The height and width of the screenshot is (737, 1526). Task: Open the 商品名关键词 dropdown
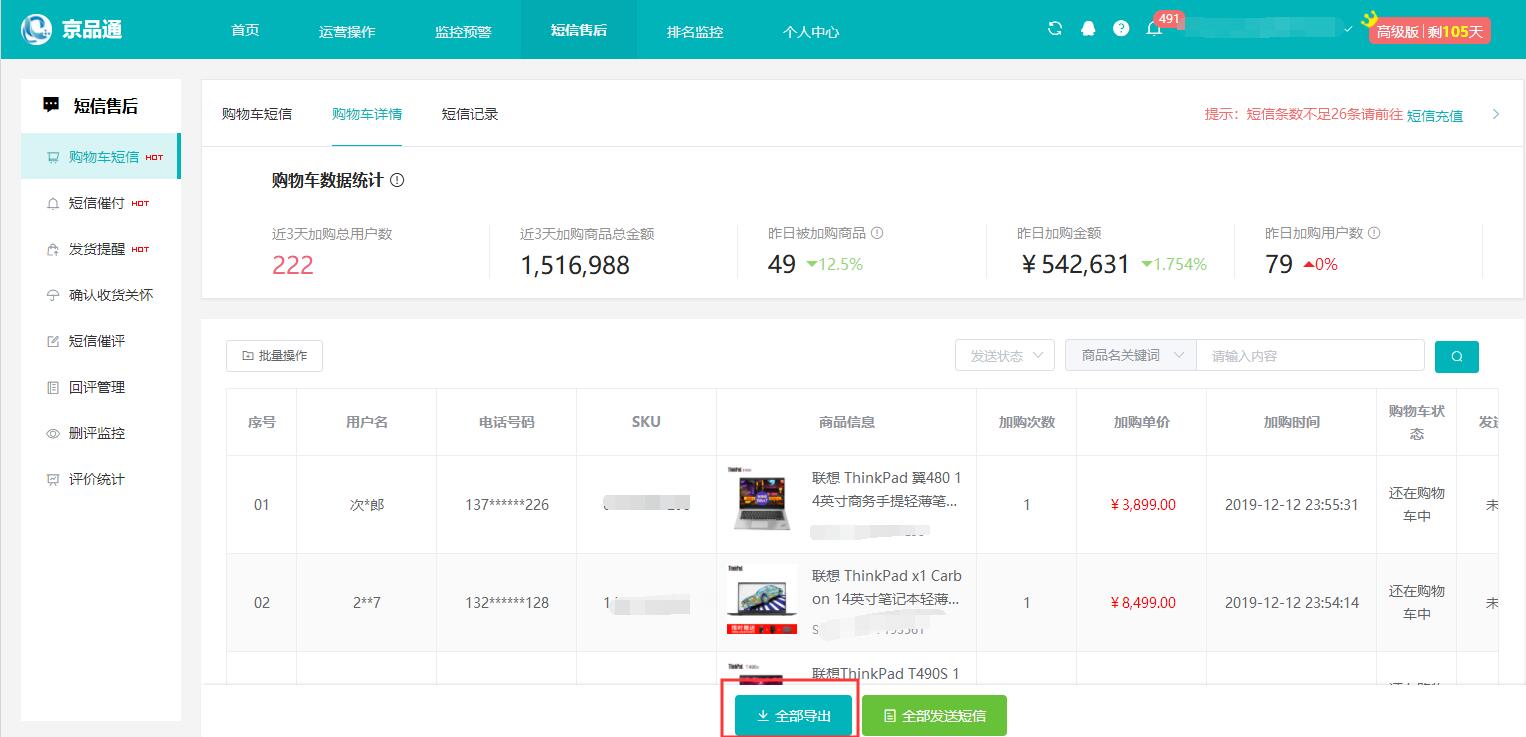point(1131,356)
